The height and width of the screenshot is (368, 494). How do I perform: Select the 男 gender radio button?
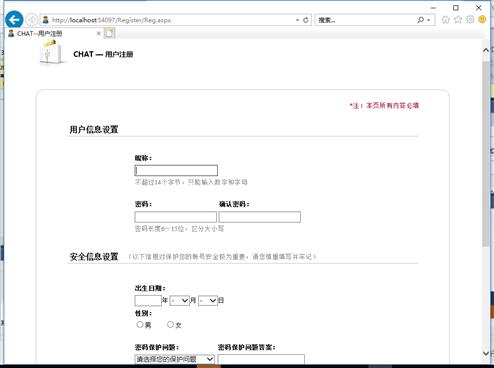click(140, 324)
